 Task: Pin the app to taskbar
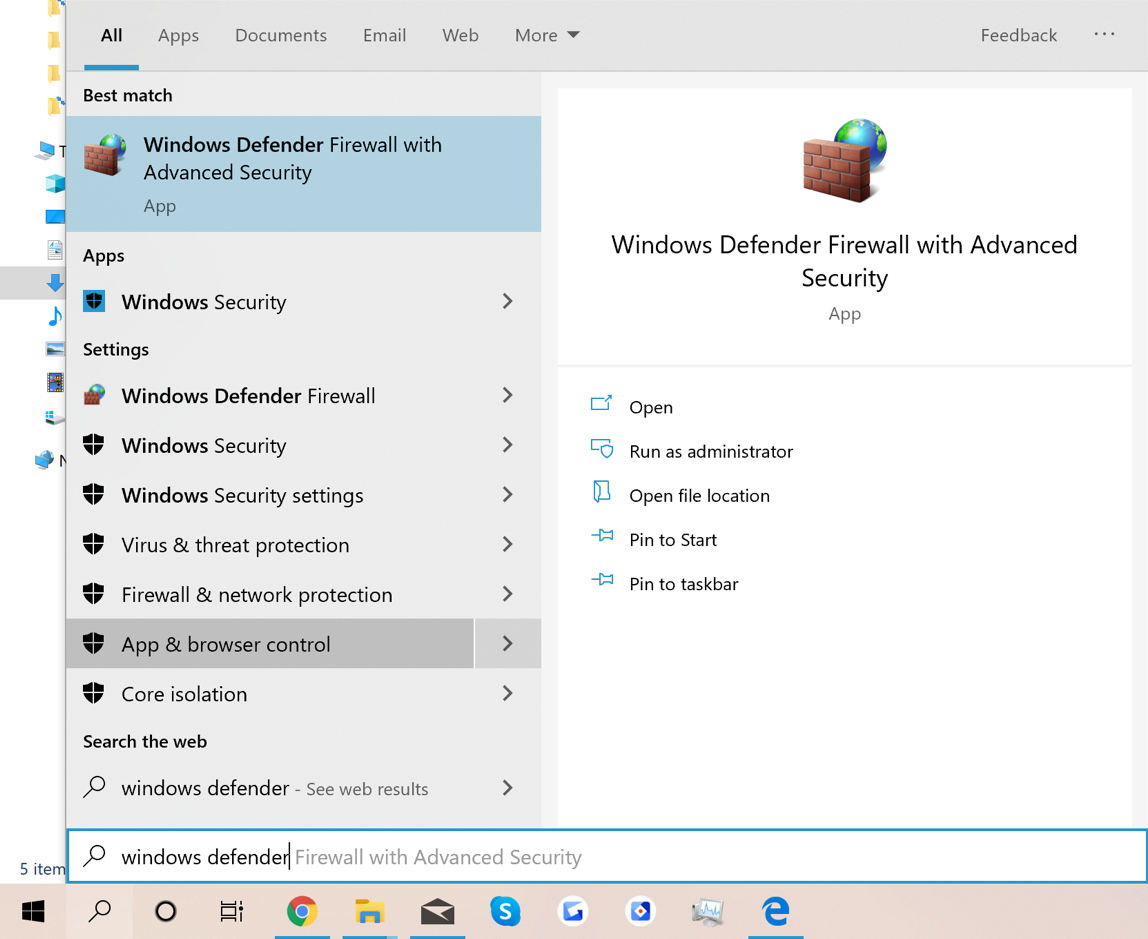[x=684, y=583]
